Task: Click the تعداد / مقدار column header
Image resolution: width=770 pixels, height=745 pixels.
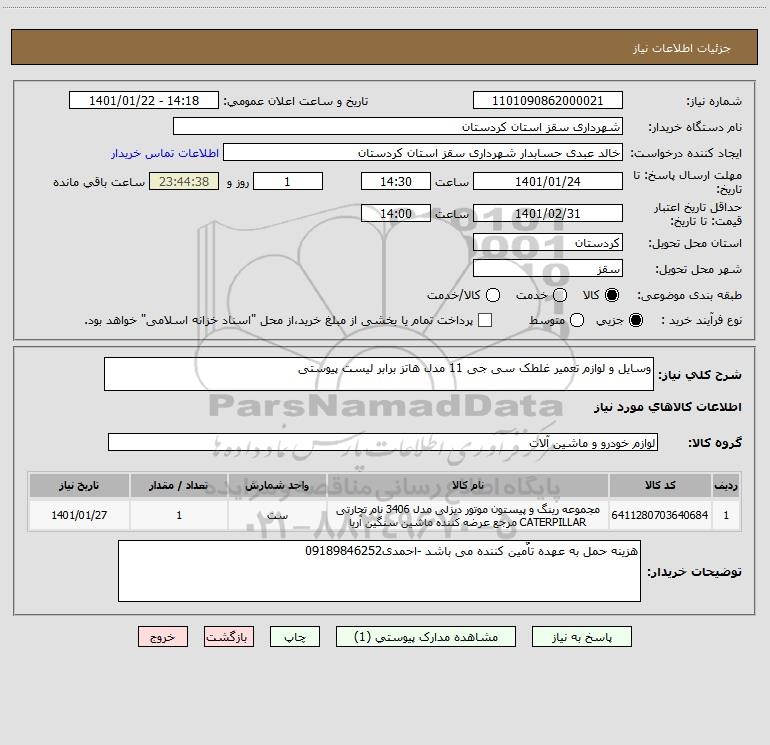Action: (179, 485)
